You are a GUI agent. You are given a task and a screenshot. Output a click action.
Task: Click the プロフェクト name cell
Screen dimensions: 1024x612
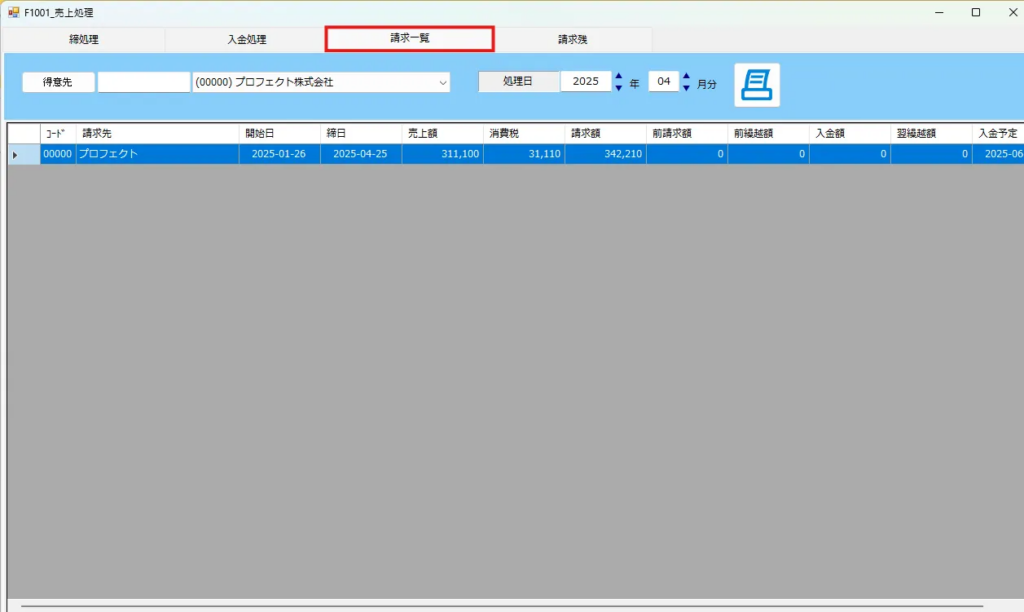click(x=157, y=154)
